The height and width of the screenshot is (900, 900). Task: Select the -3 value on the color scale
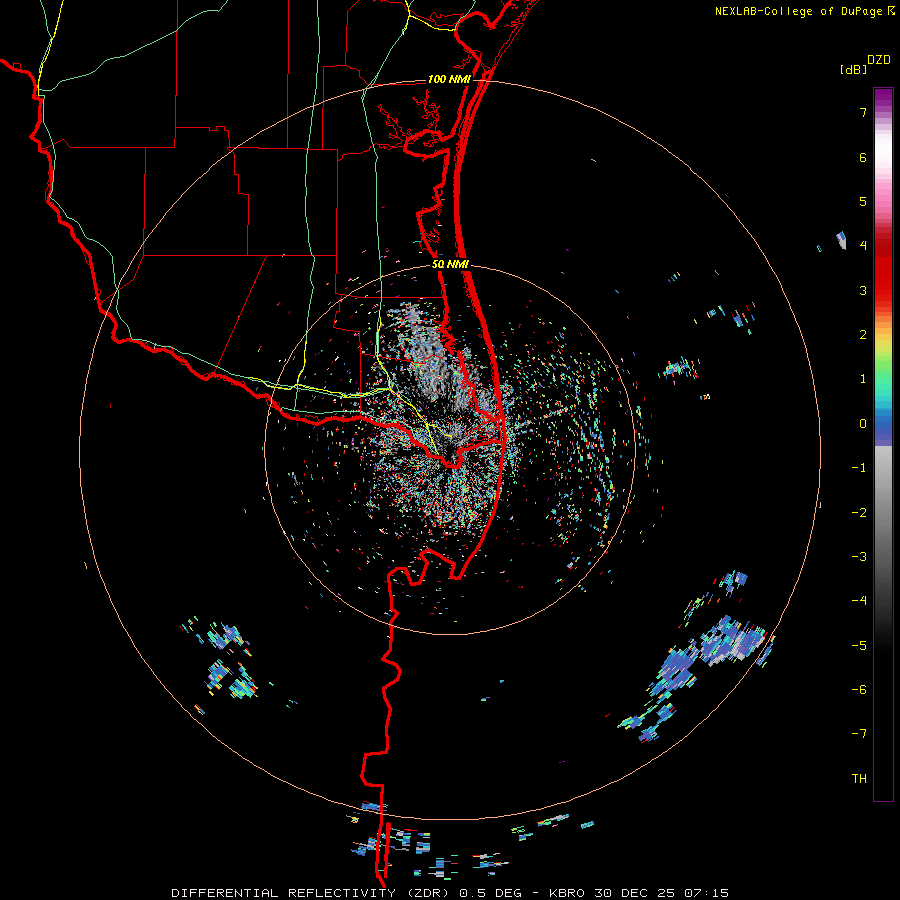click(859, 557)
